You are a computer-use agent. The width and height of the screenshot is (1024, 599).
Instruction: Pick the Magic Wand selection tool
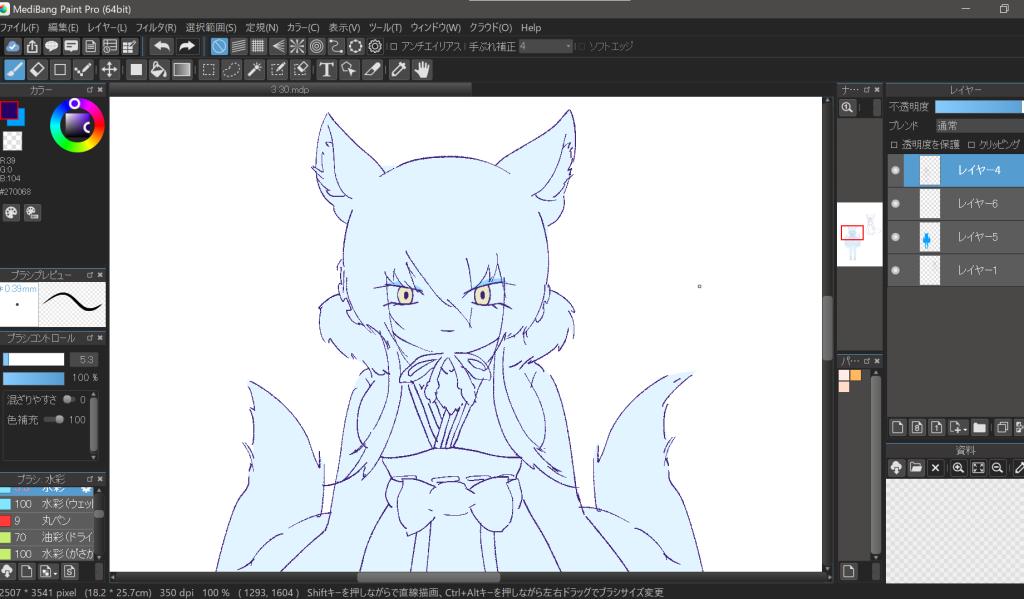(x=254, y=69)
